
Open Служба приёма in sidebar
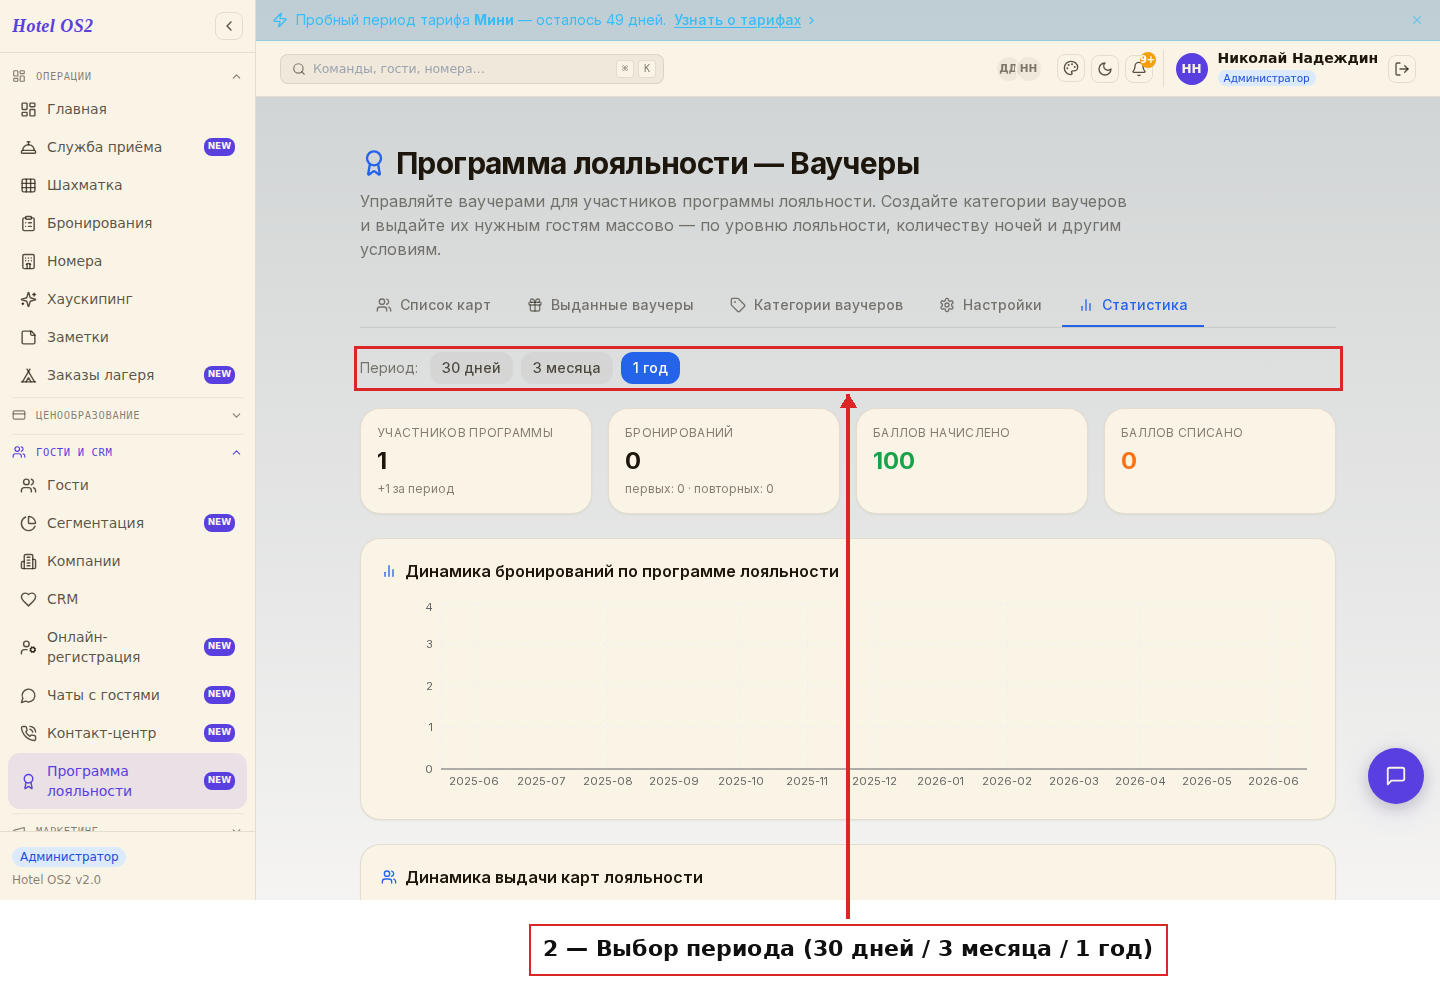127,147
